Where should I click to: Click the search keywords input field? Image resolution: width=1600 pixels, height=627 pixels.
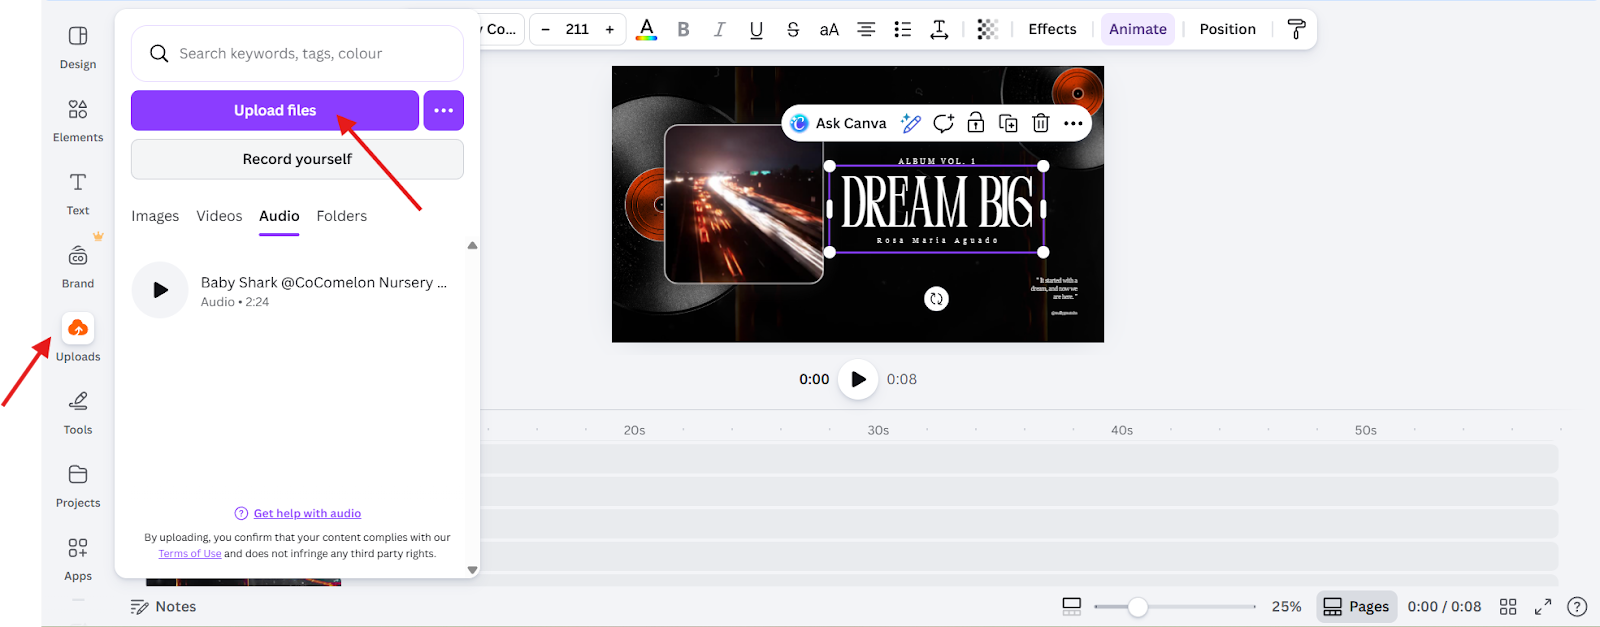point(297,54)
